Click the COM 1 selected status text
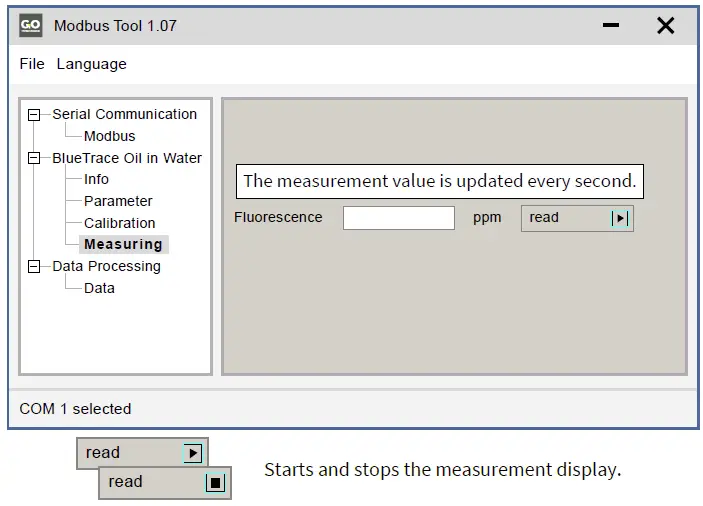 [75, 409]
